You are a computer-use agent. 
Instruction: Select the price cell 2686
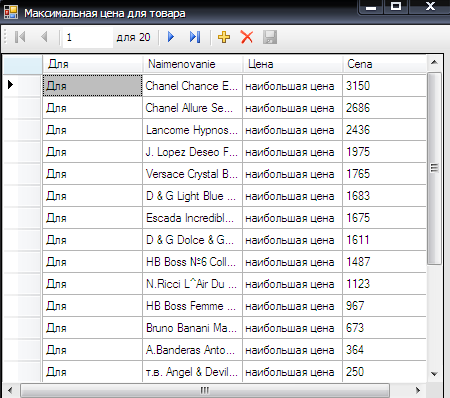tap(384, 108)
